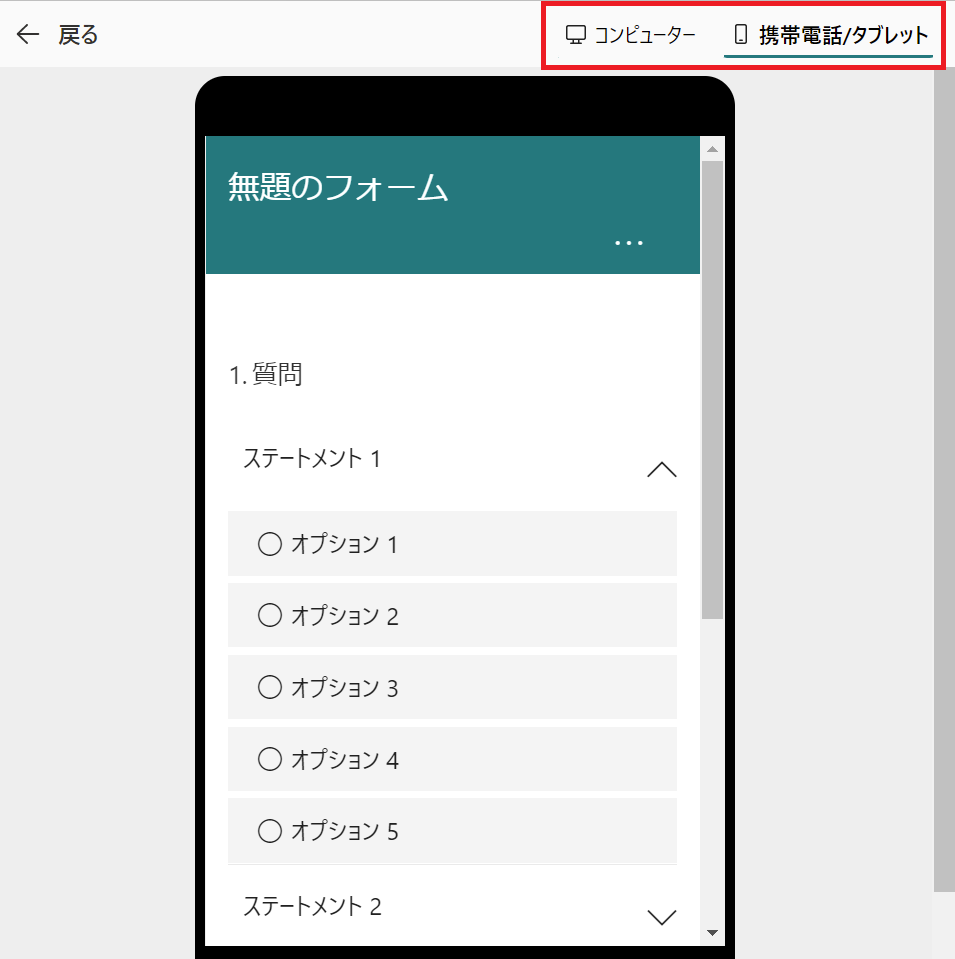
Task: Switch to コンピューター preview tab
Action: point(631,35)
